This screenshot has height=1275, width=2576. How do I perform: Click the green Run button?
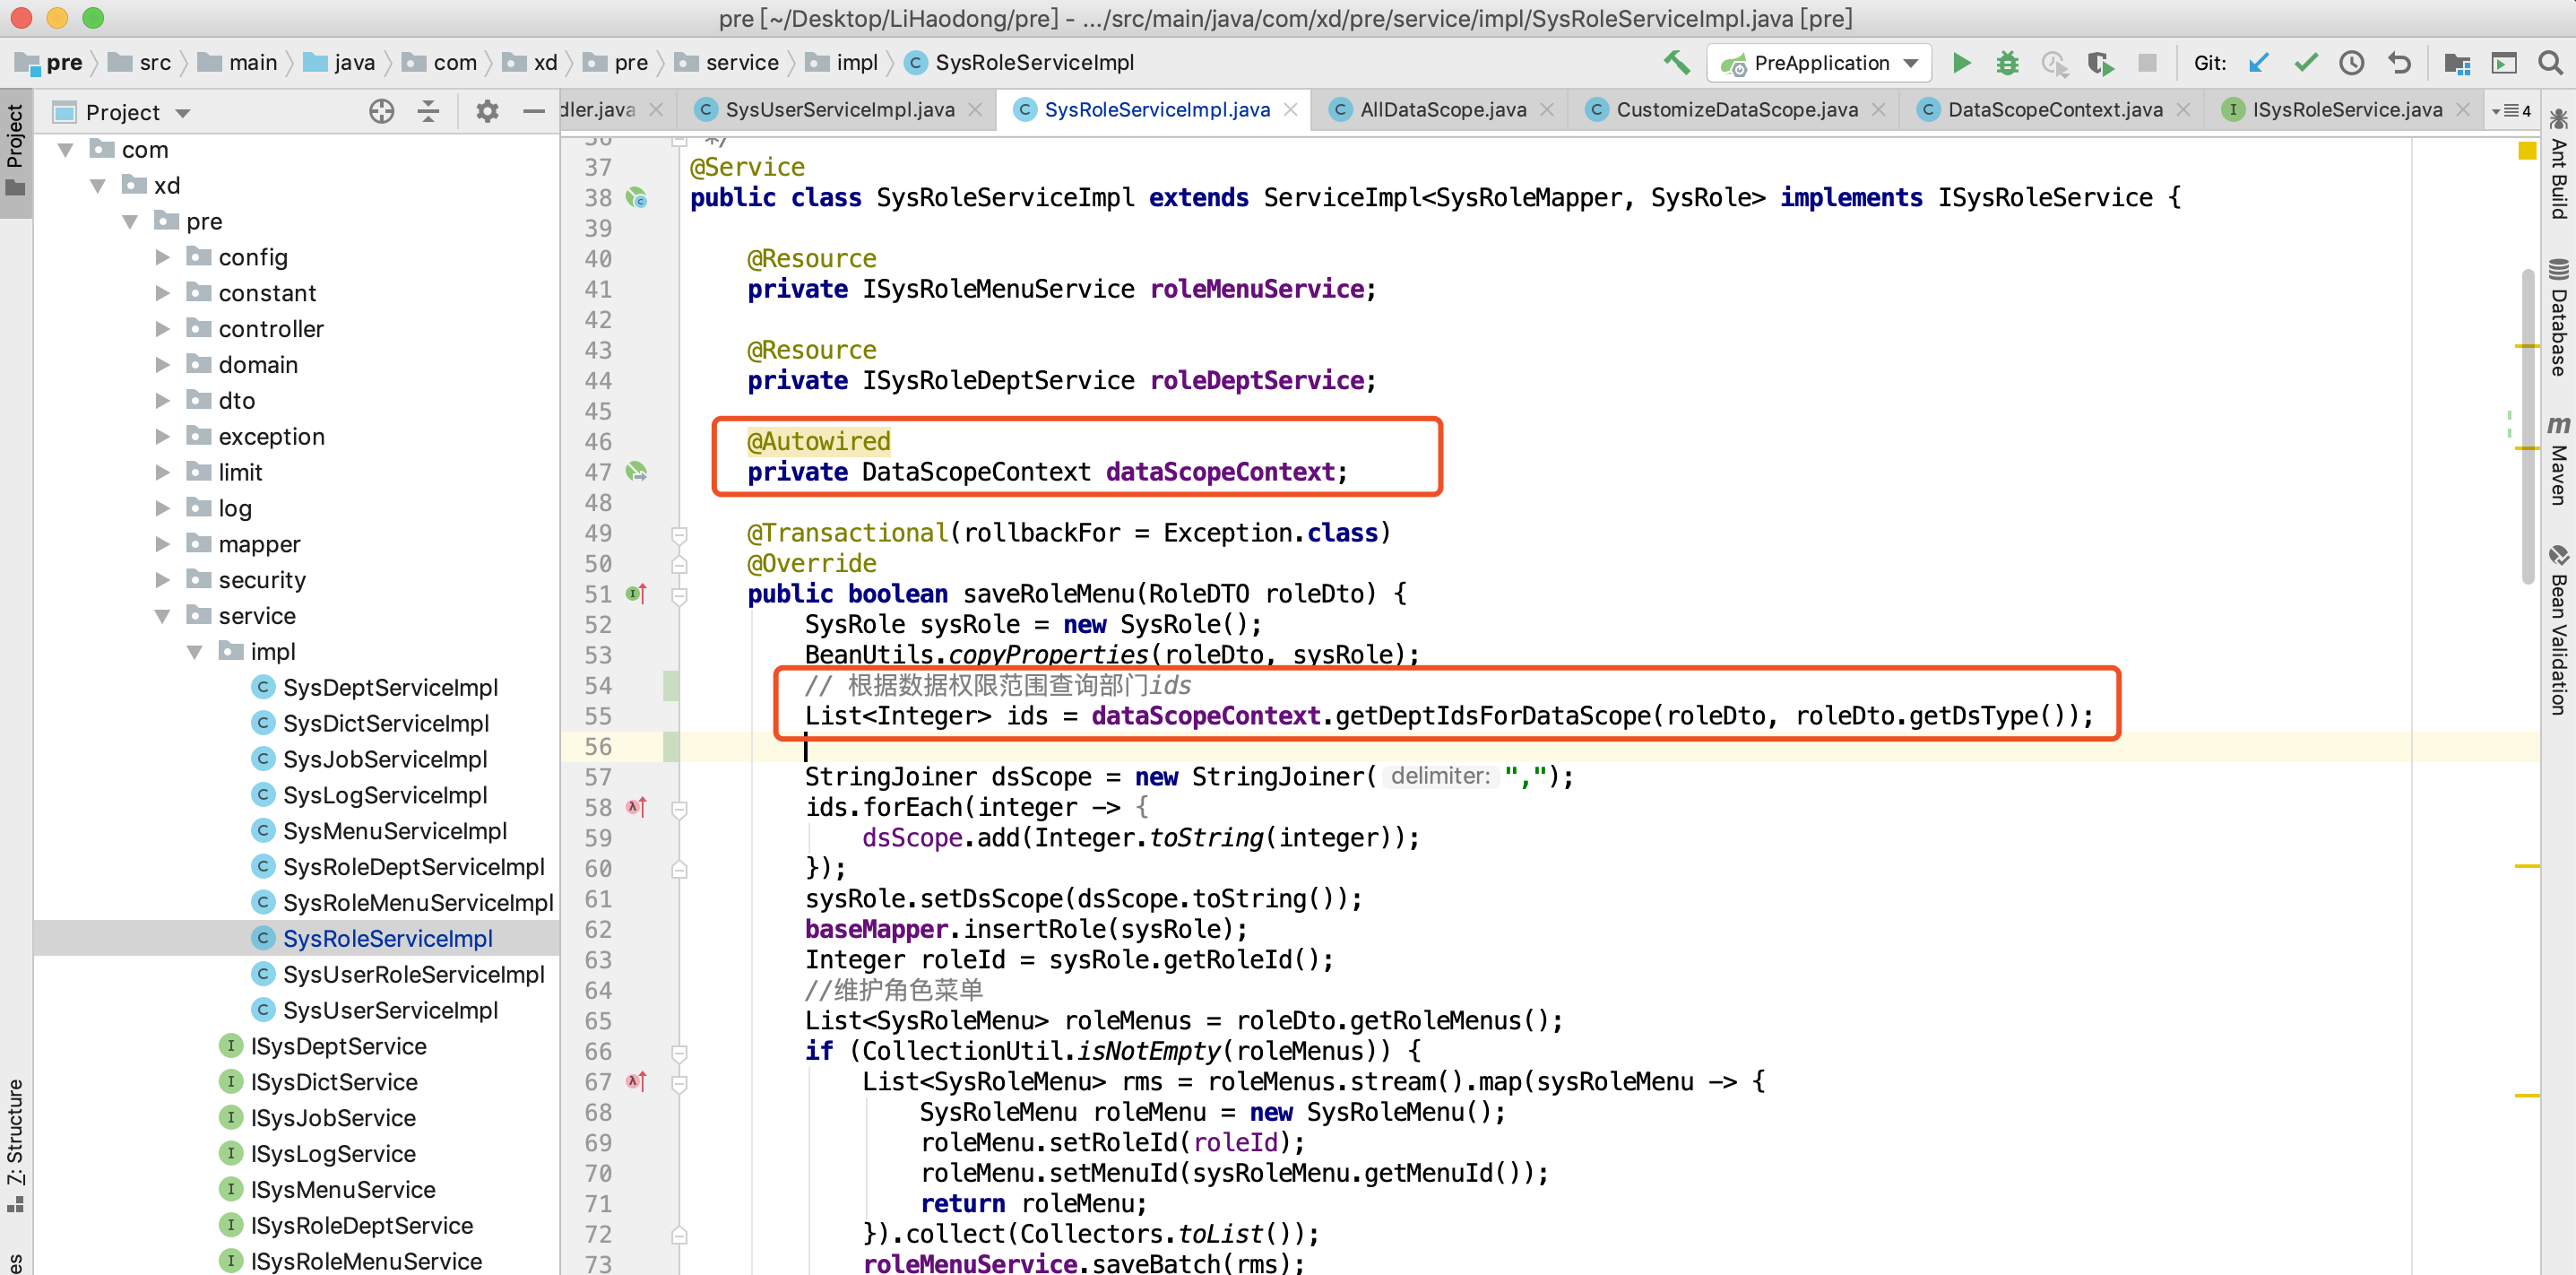[1961, 63]
